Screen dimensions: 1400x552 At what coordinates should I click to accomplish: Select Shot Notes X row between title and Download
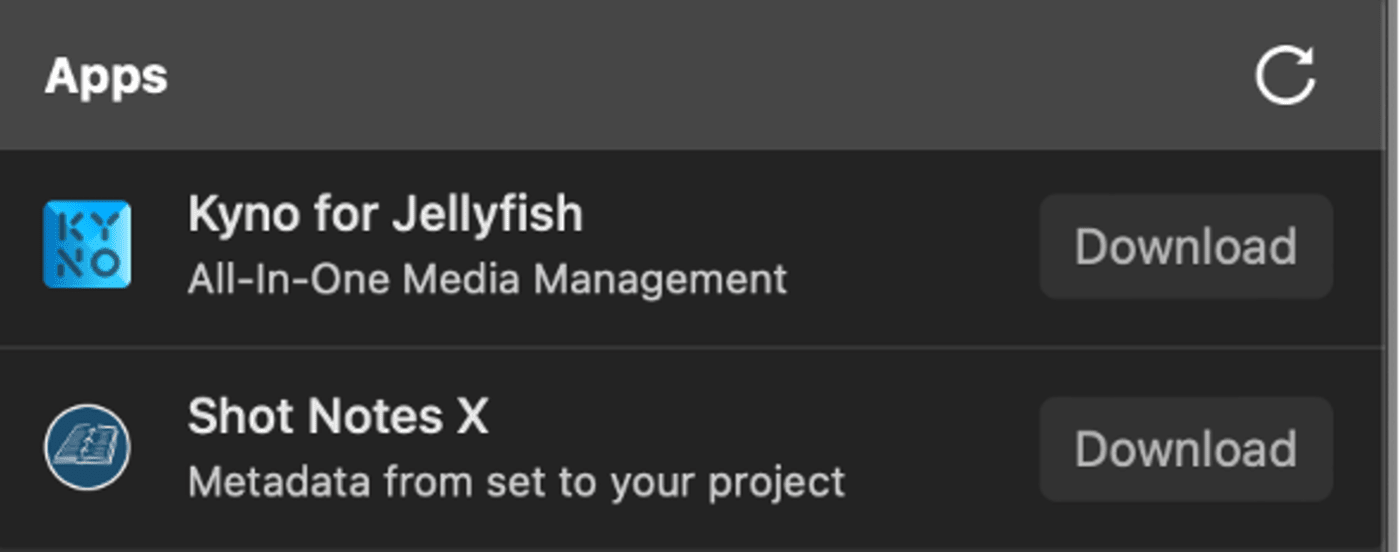tap(940, 449)
